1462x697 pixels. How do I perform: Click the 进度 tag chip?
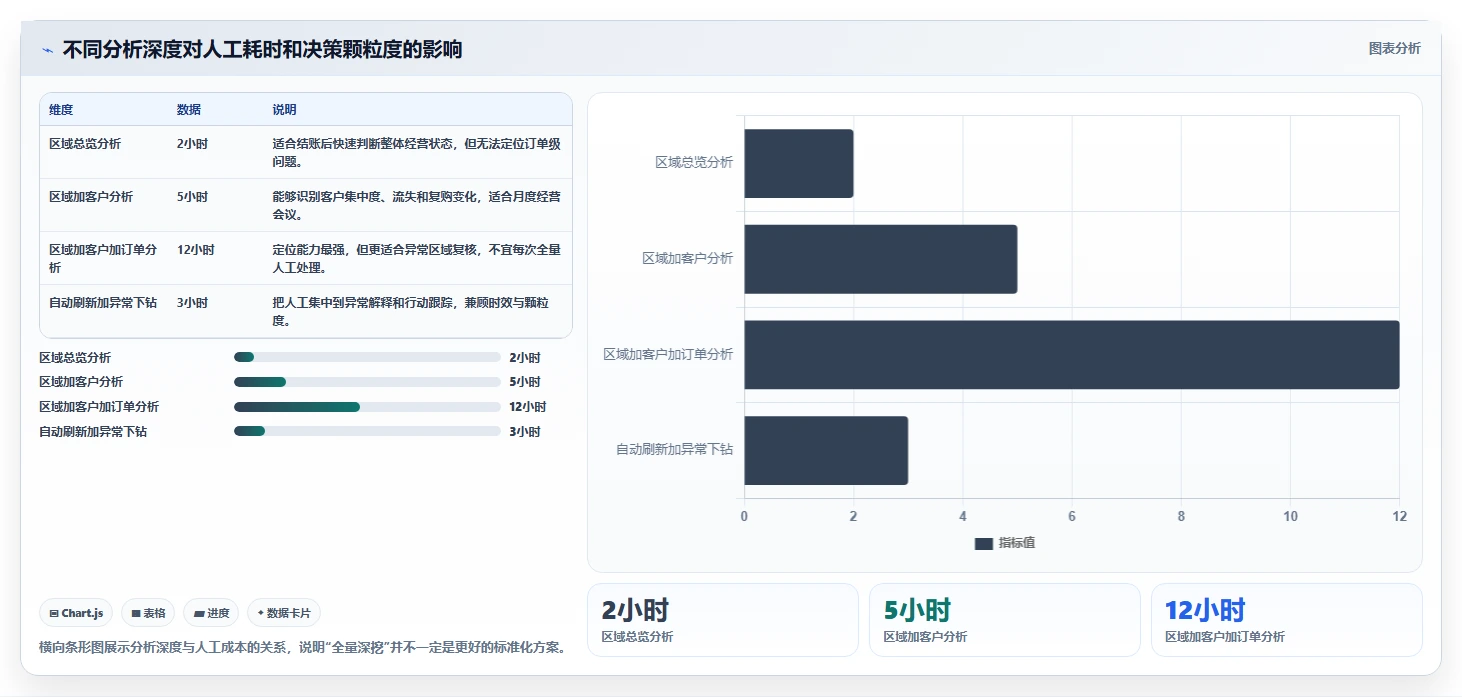point(211,613)
